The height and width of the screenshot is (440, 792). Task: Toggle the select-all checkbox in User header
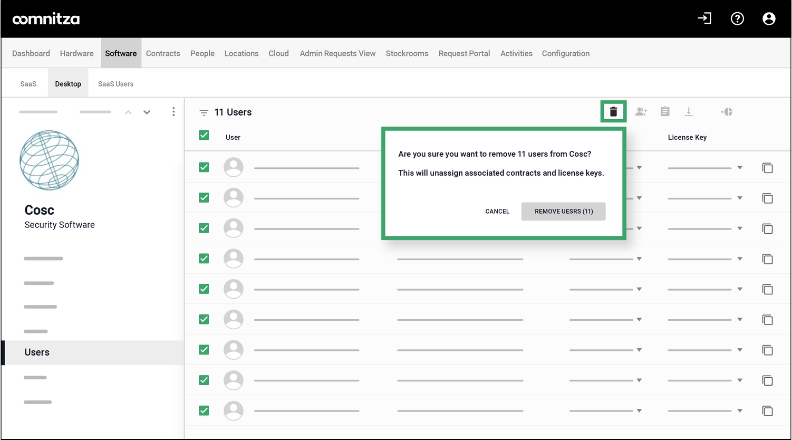coord(204,137)
